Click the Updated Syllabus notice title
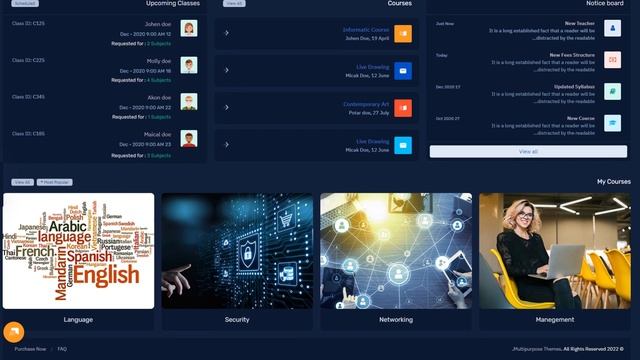The width and height of the screenshot is (640, 360). click(574, 87)
